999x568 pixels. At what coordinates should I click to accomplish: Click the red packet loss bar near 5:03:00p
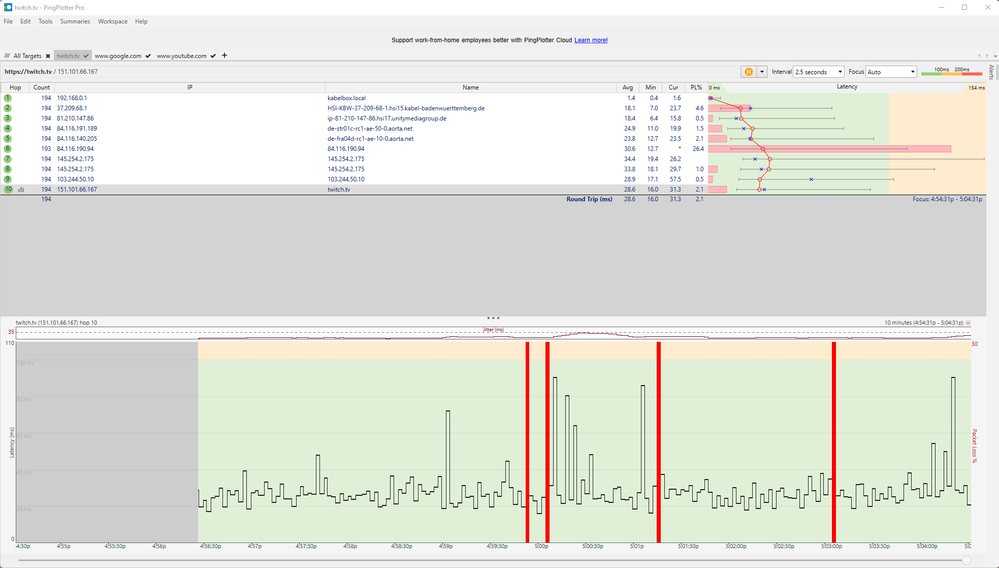coord(834,442)
